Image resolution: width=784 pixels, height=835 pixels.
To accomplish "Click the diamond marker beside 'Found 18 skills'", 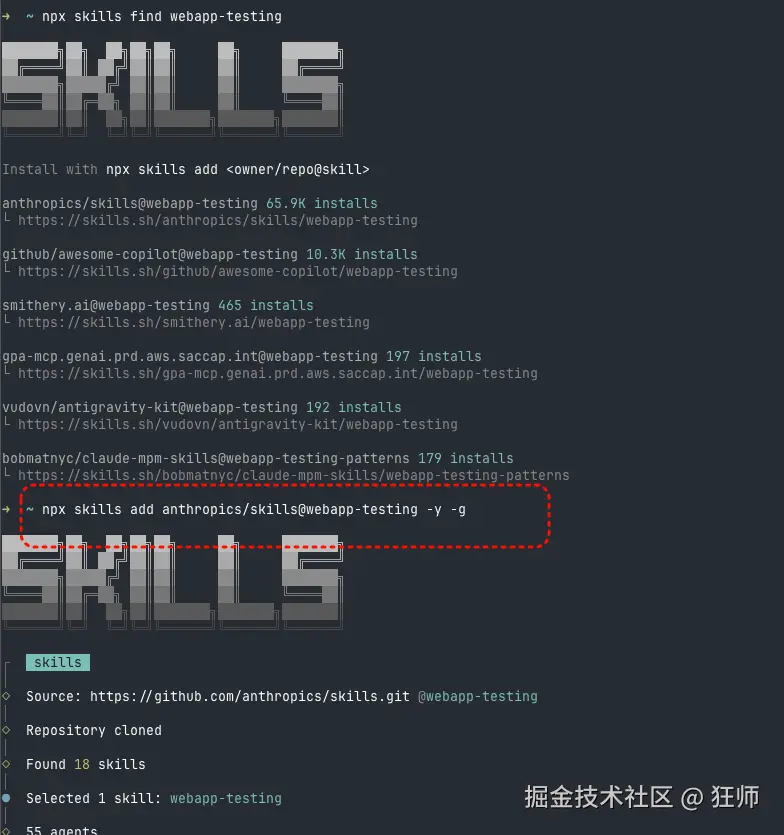I will pyautogui.click(x=6, y=764).
